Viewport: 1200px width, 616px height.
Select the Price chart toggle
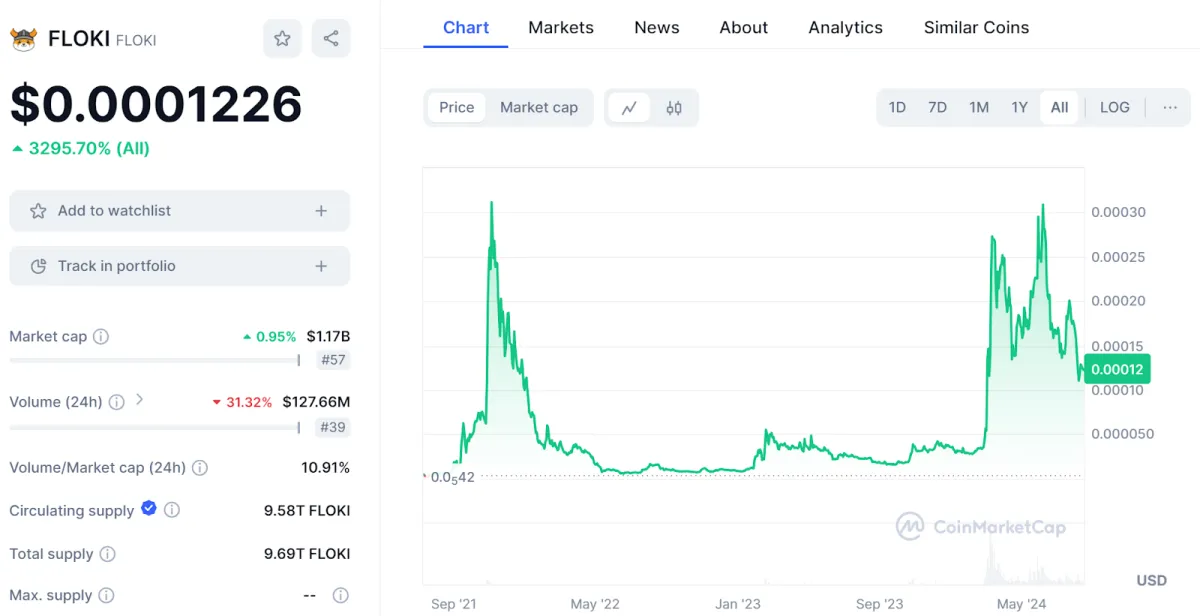point(457,108)
